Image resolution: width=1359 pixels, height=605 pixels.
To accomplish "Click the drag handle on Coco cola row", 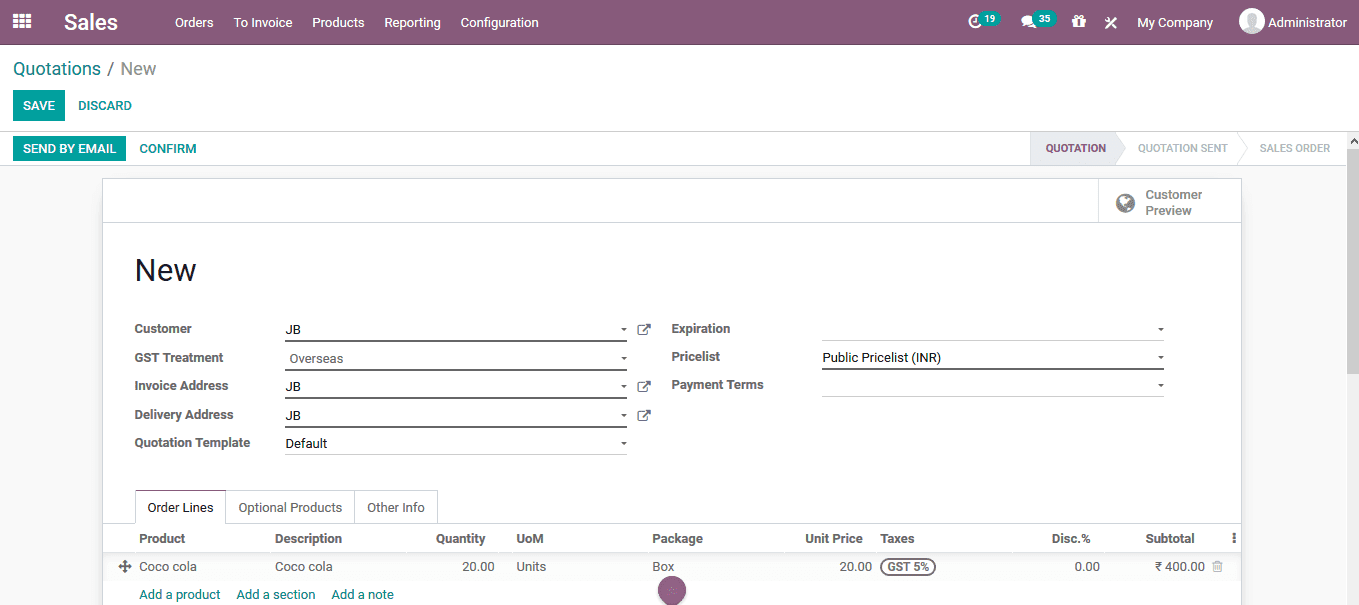I will [125, 567].
